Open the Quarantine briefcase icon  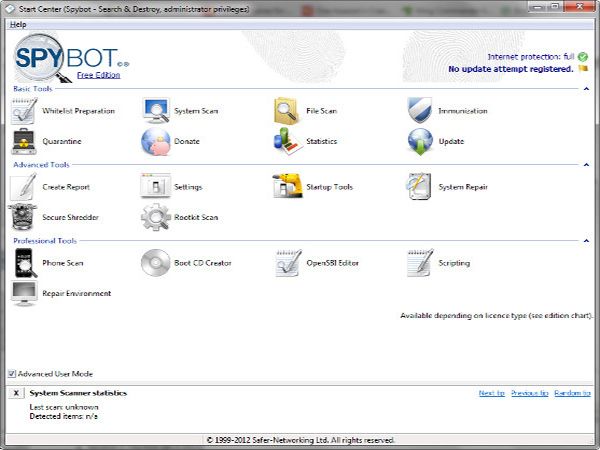click(24, 141)
